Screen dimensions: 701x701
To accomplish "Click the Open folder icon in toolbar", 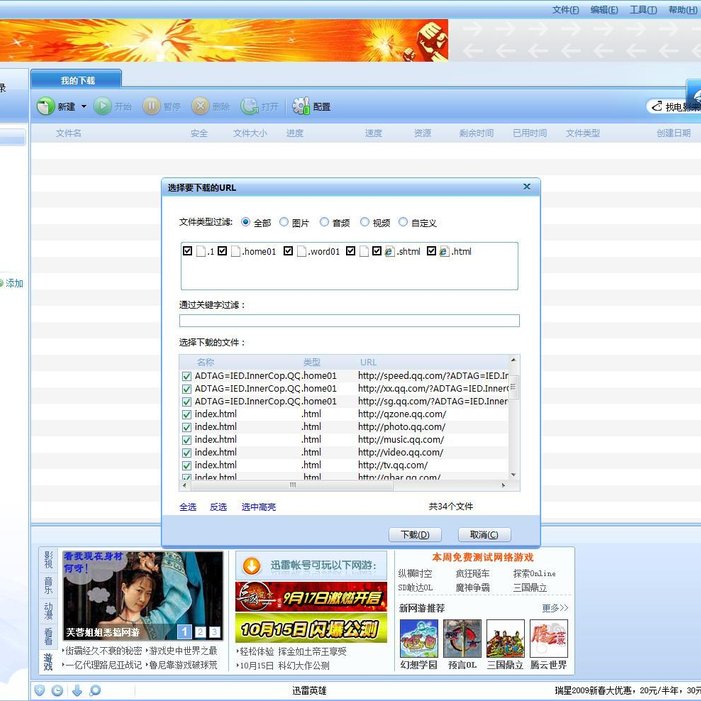I will [x=249, y=106].
